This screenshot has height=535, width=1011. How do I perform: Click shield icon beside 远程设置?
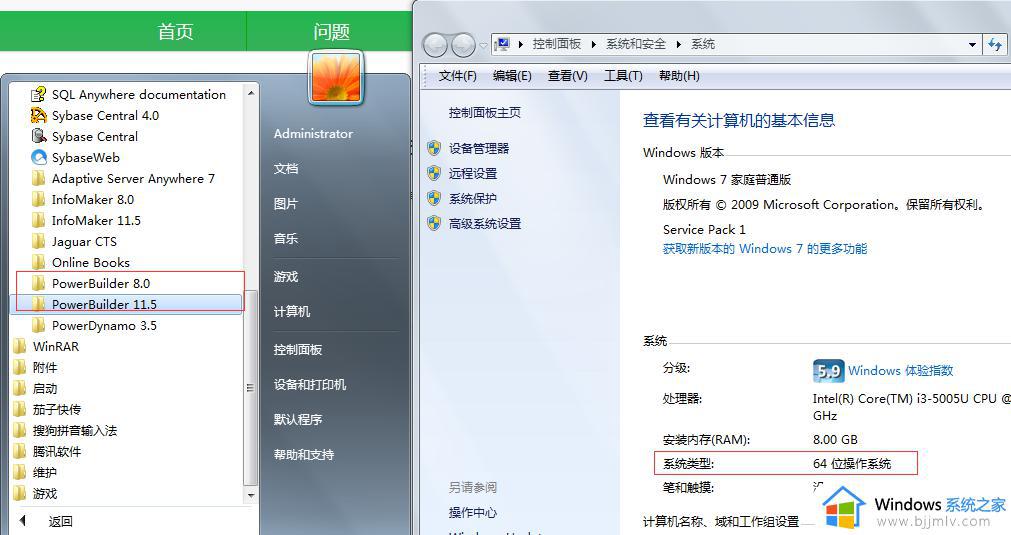[x=434, y=173]
